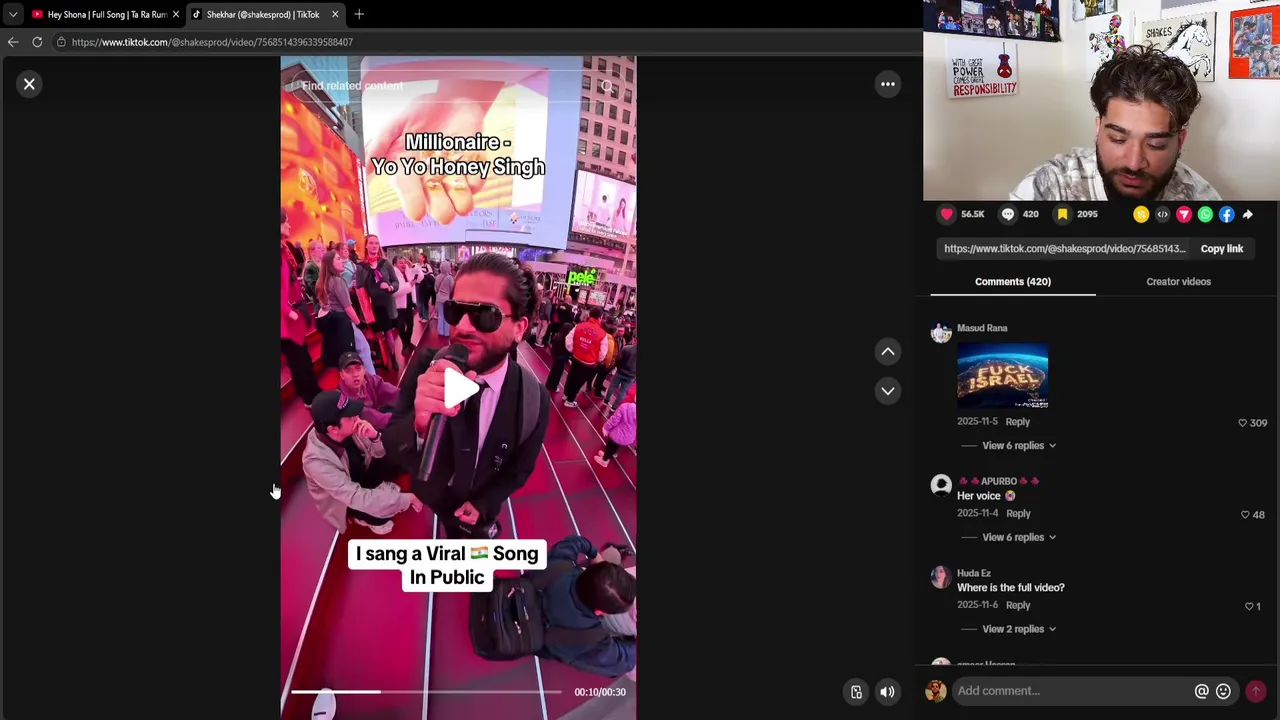
Task: Open the browser tab list dropdown
Action: coord(13,14)
